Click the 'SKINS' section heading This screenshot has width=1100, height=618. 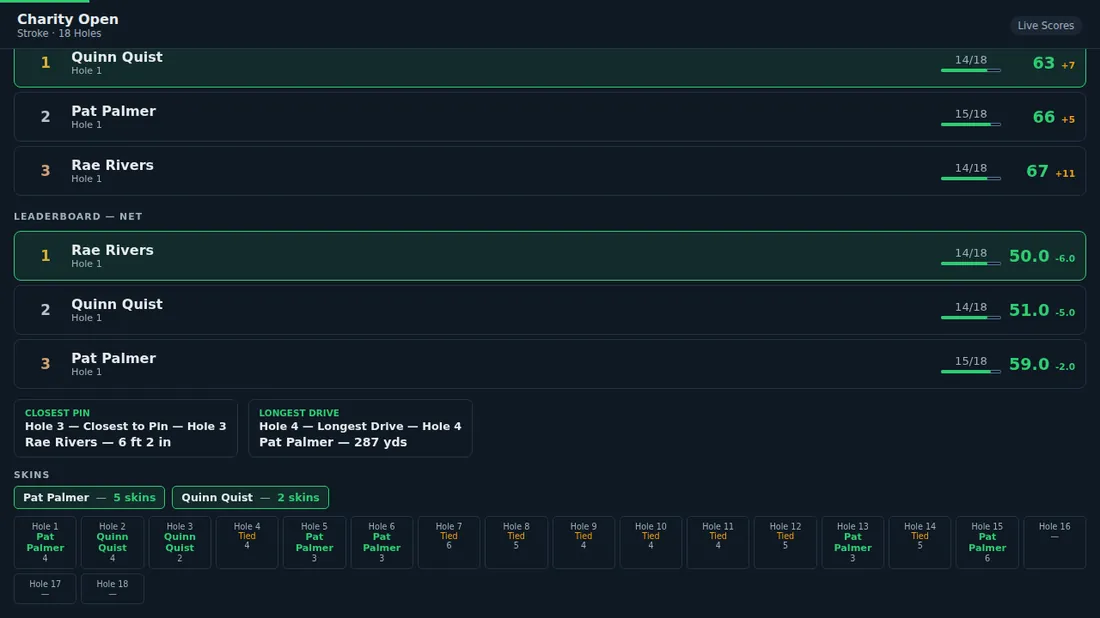point(32,475)
